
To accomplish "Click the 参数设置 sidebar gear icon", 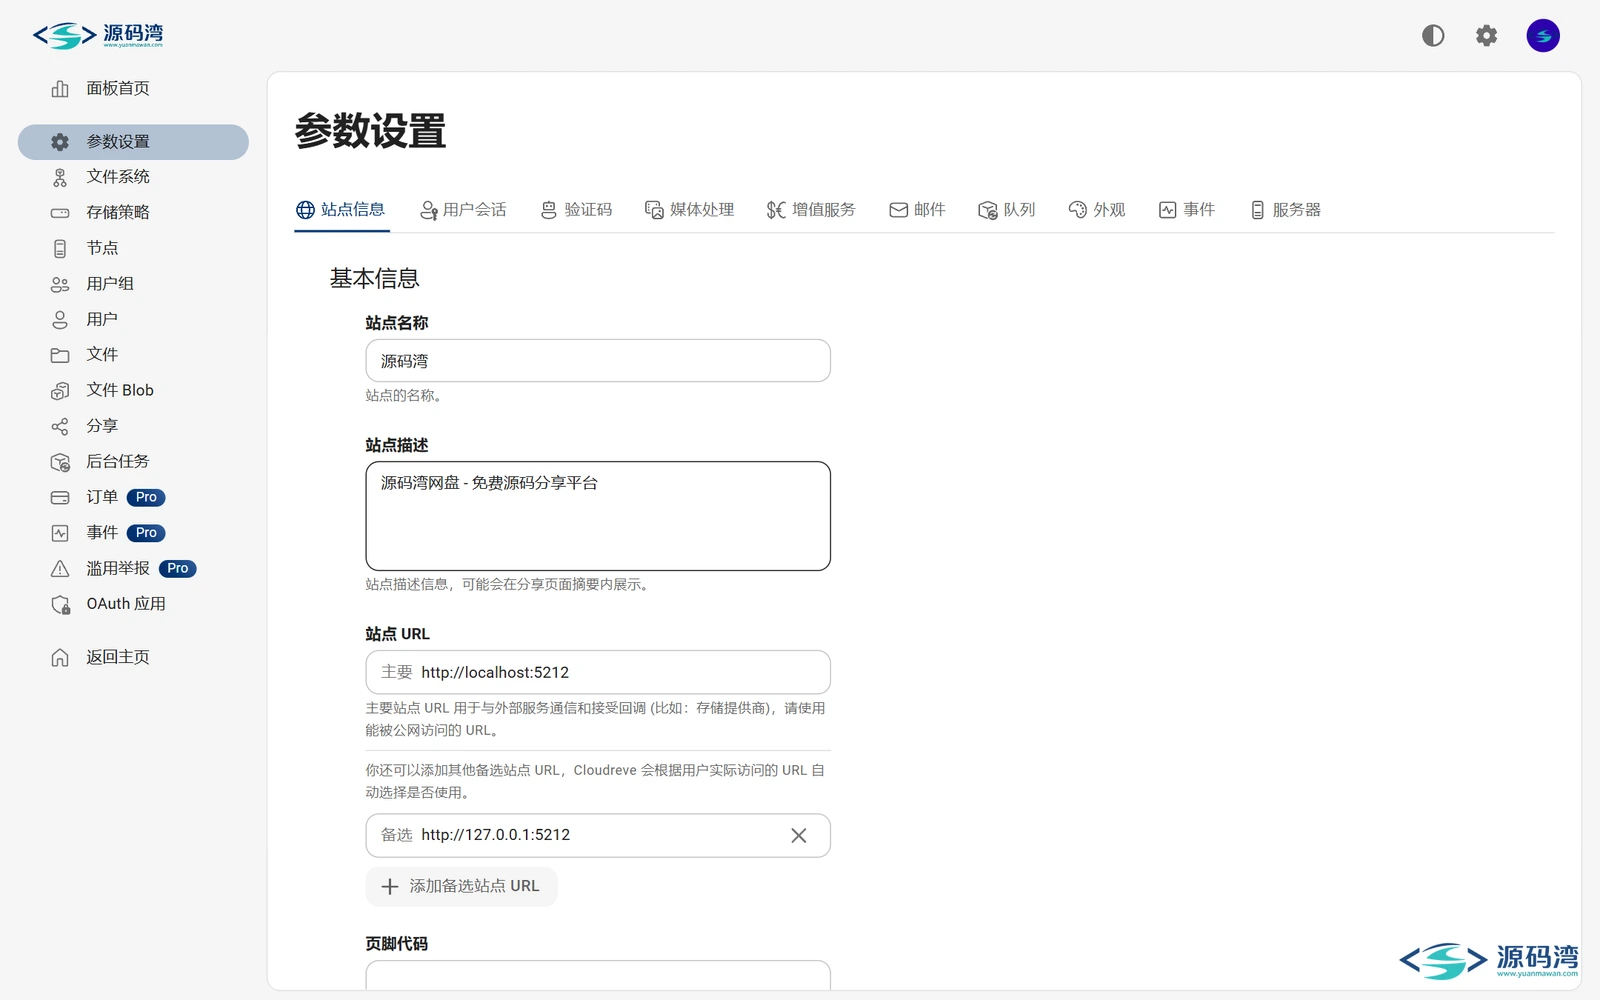I will pos(60,142).
